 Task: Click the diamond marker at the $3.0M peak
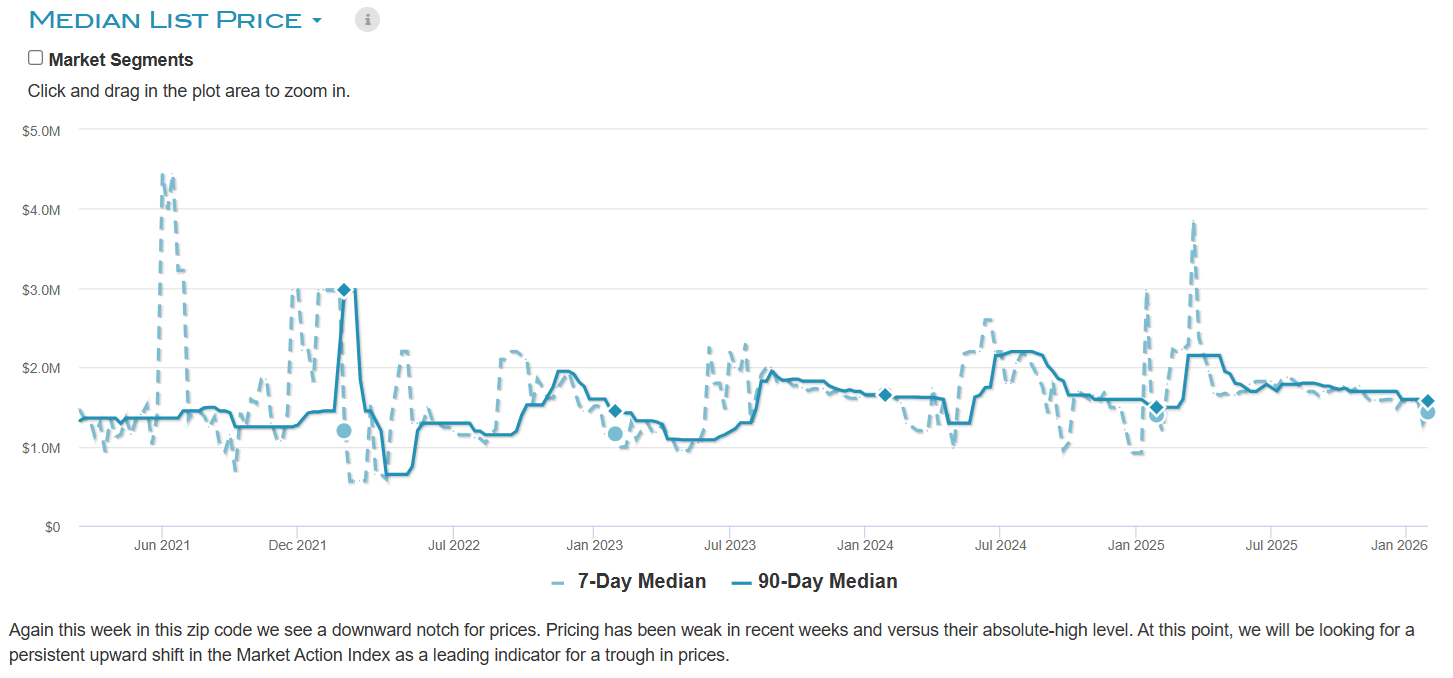click(x=344, y=290)
